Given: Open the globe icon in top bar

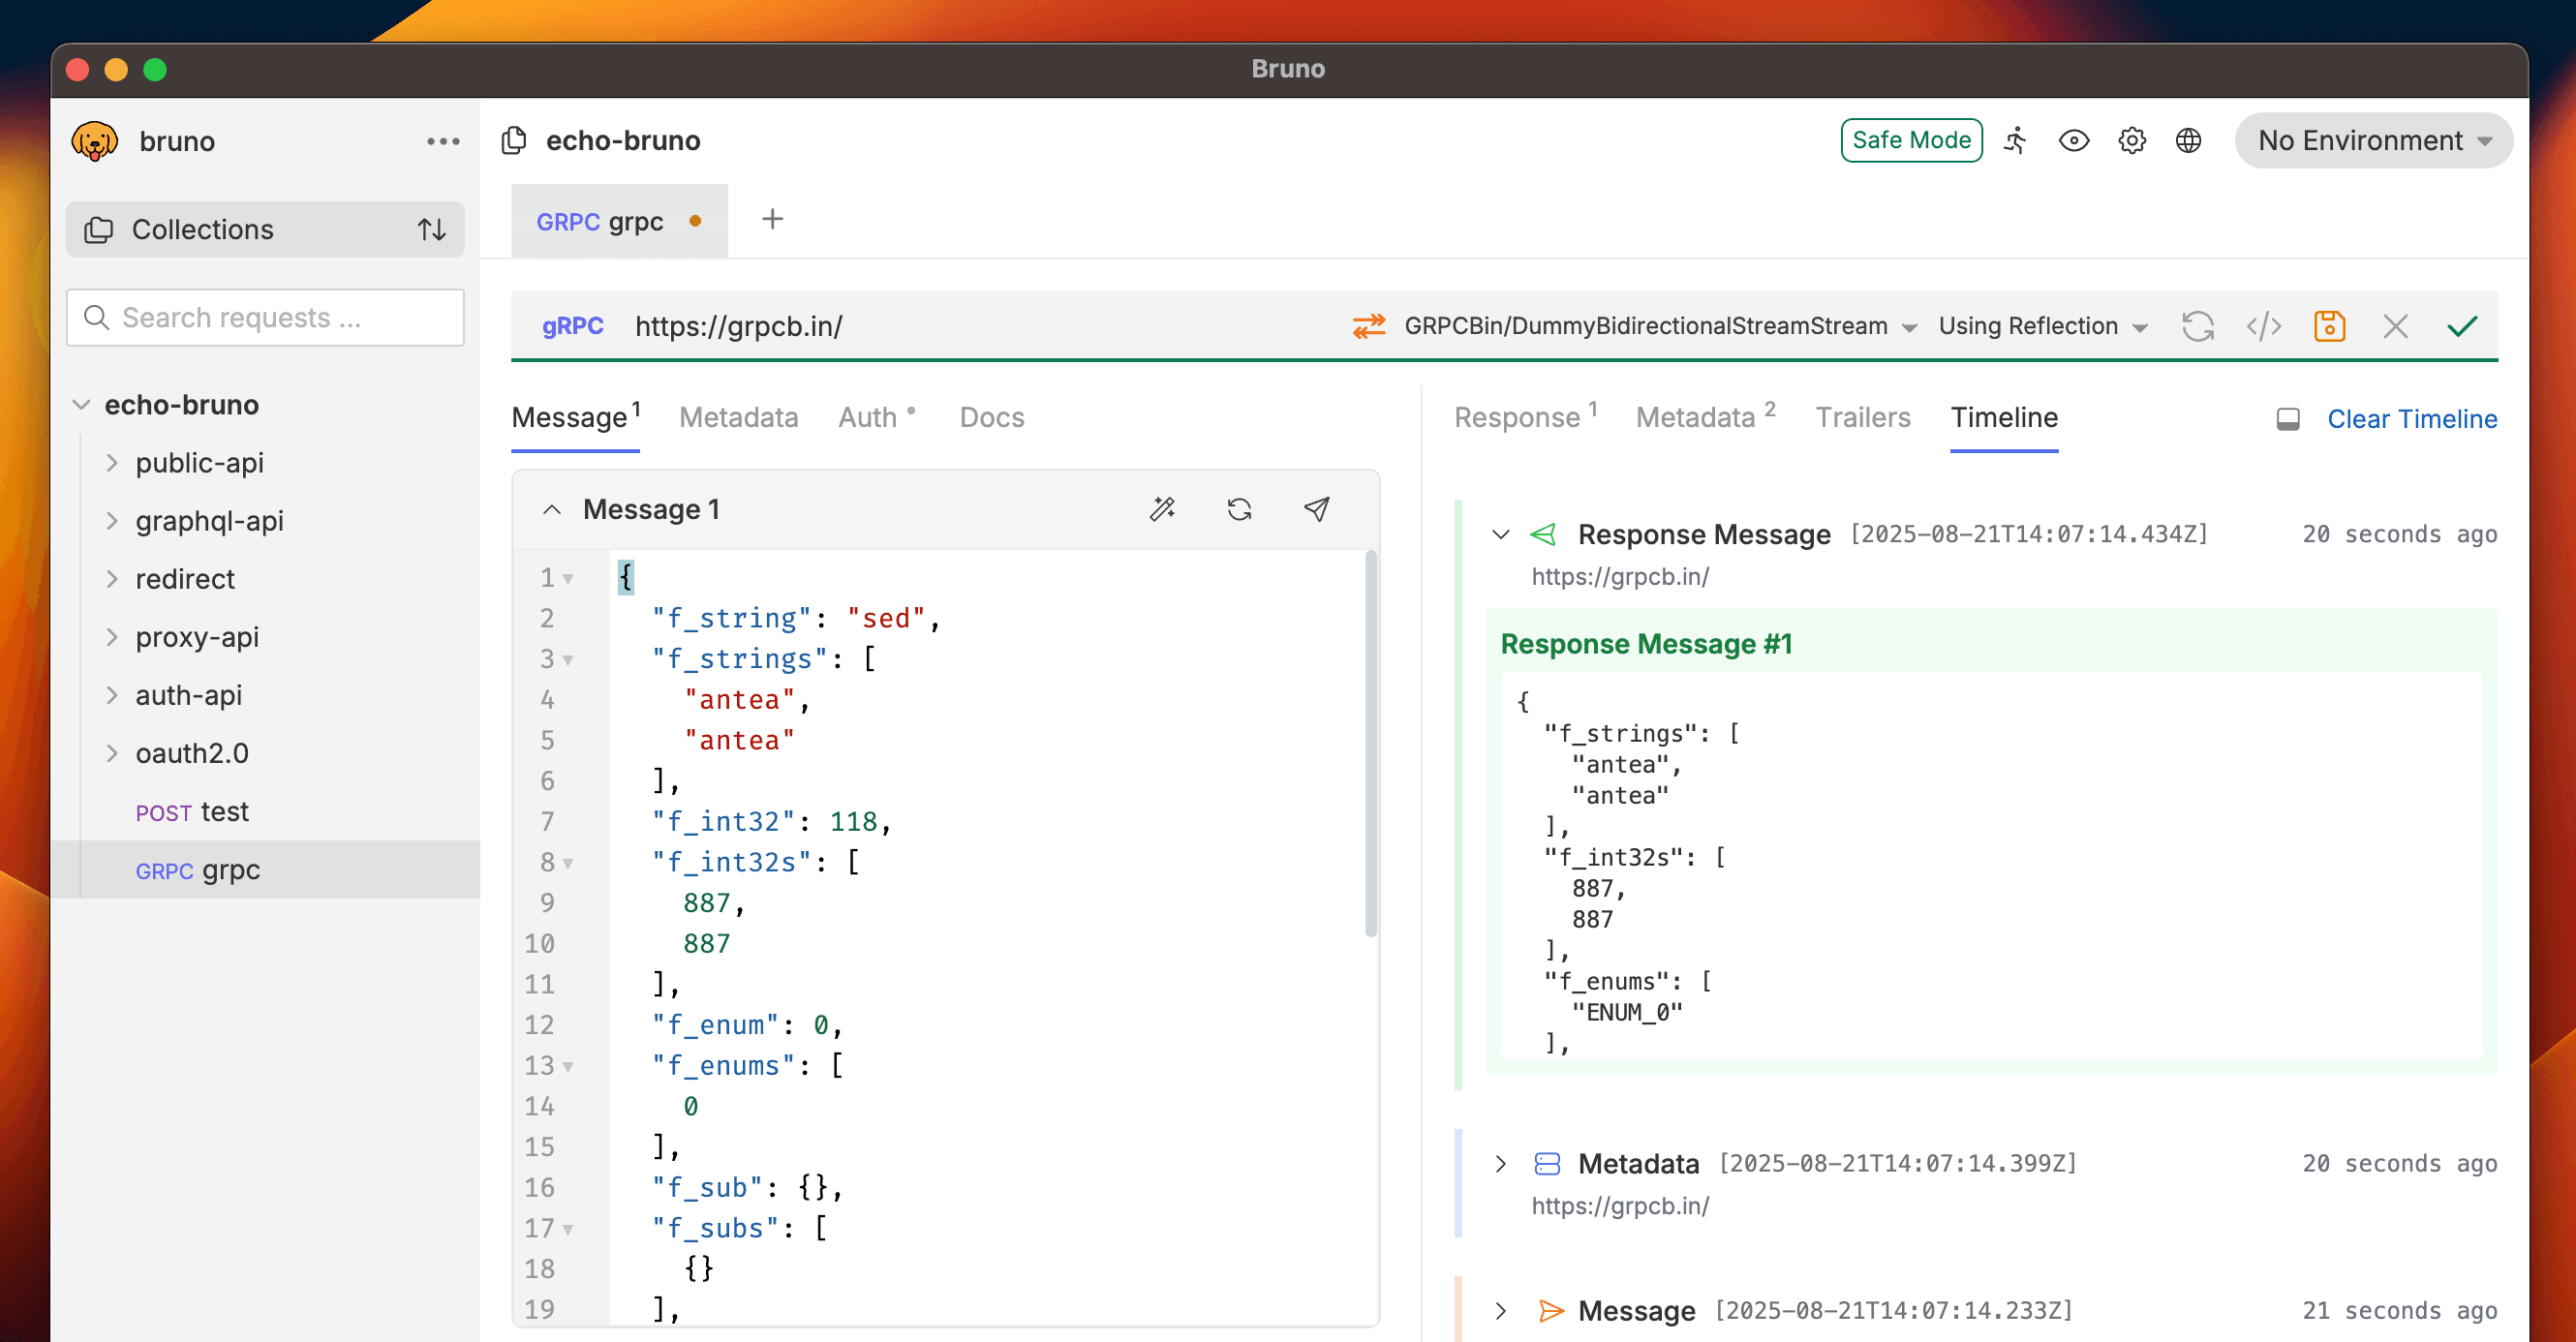Looking at the screenshot, I should (2188, 140).
